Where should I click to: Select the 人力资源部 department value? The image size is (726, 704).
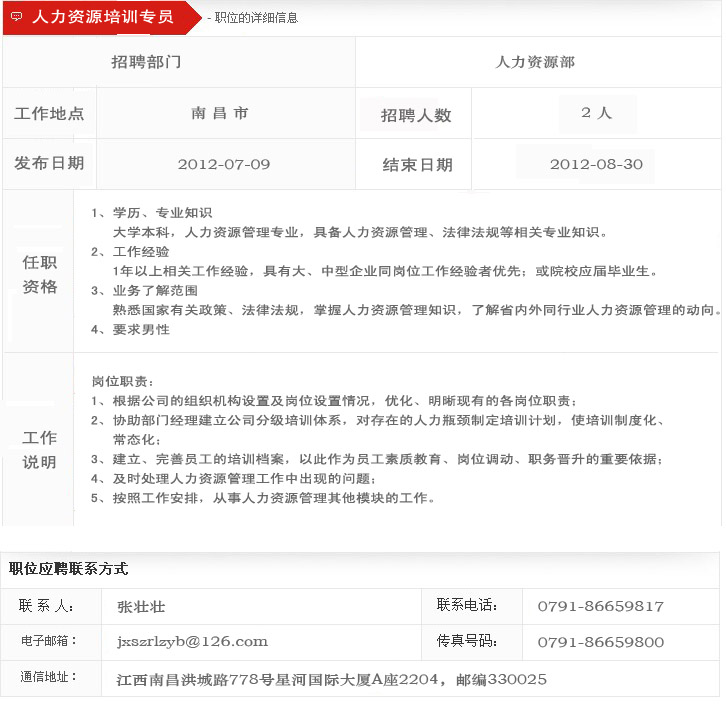[535, 62]
